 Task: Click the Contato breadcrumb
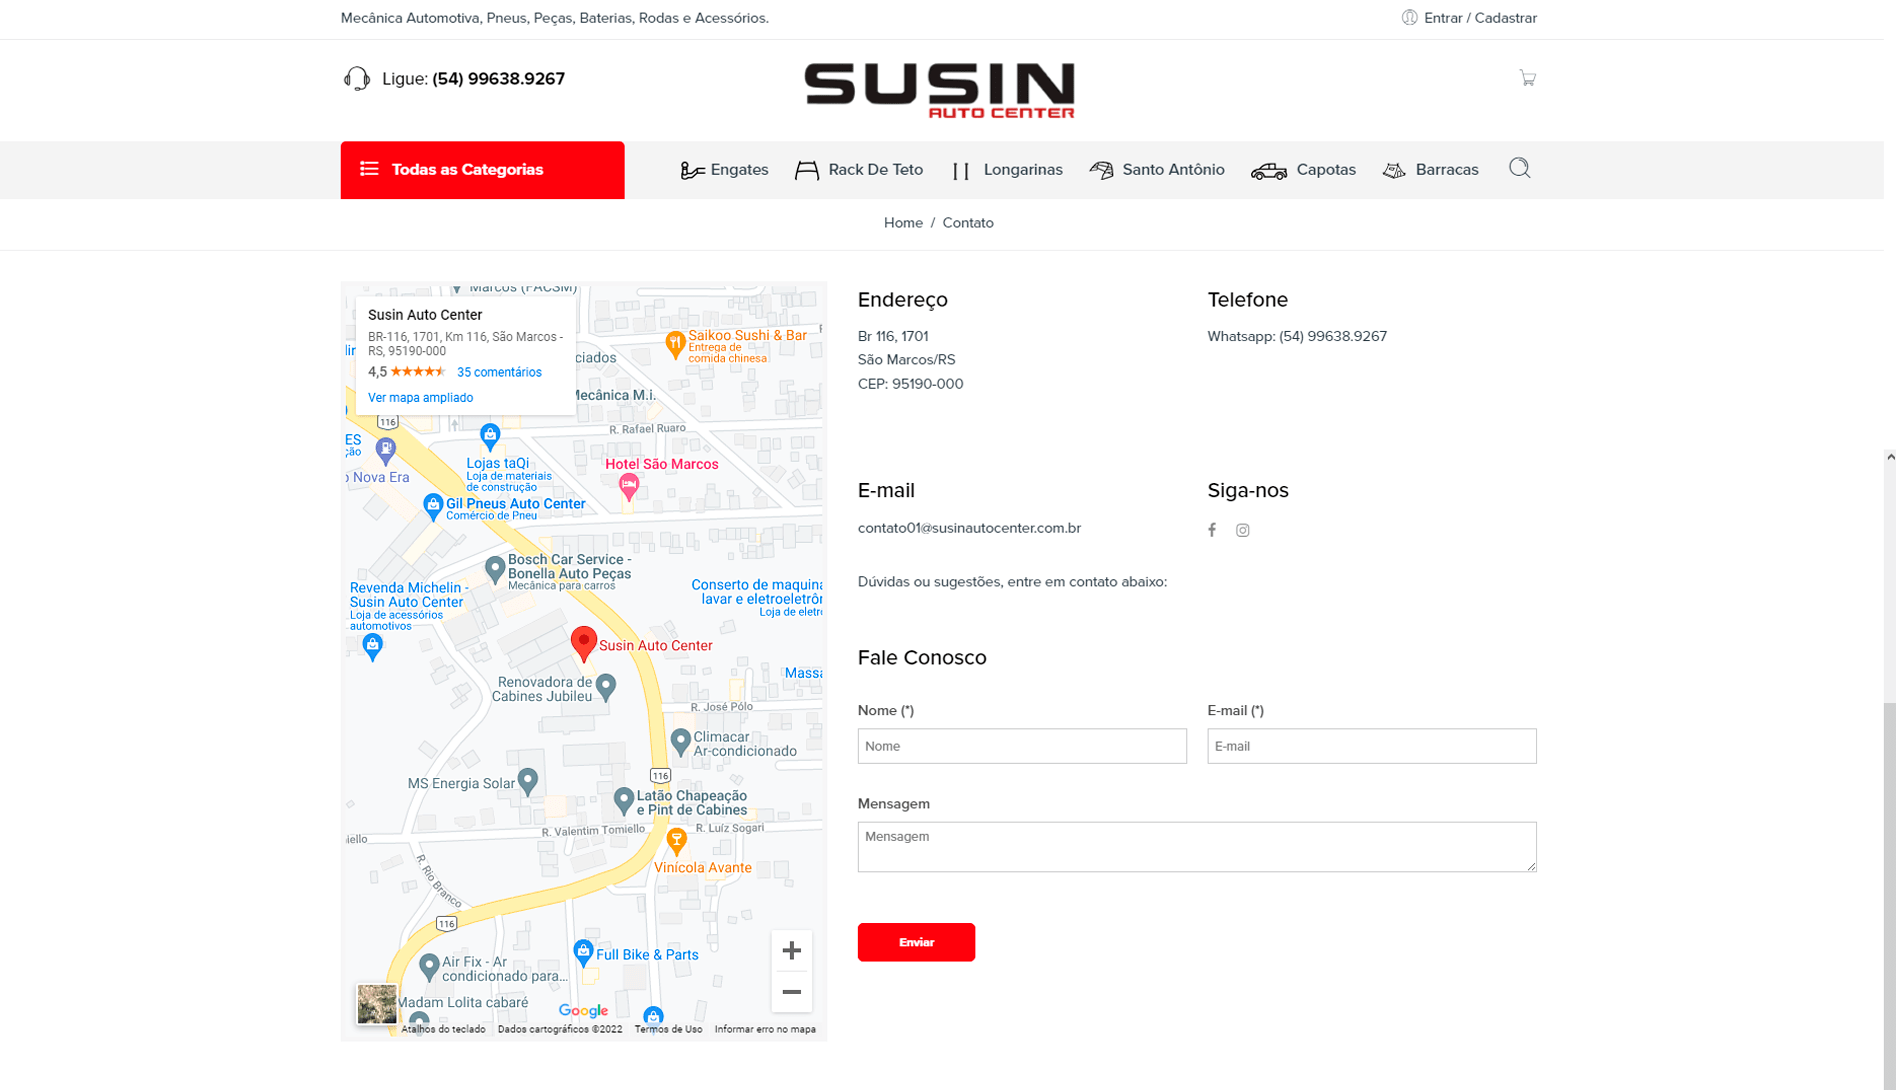tap(968, 223)
